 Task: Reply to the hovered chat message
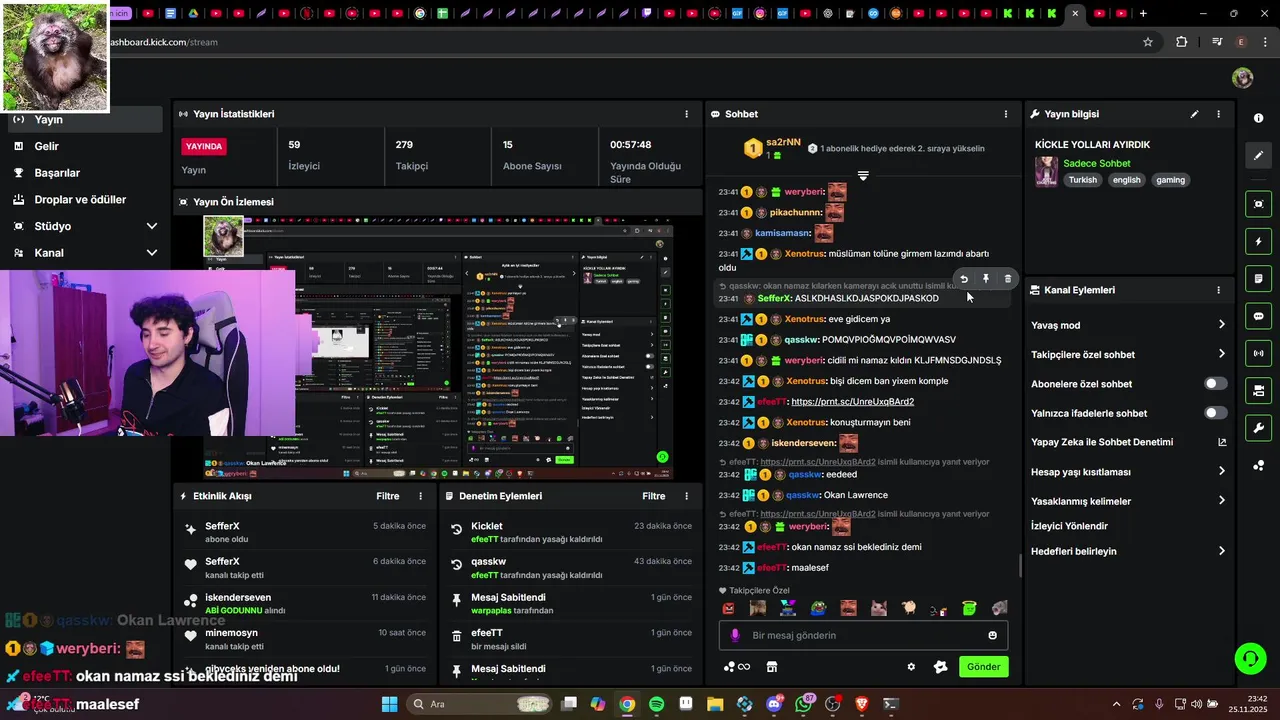(963, 279)
